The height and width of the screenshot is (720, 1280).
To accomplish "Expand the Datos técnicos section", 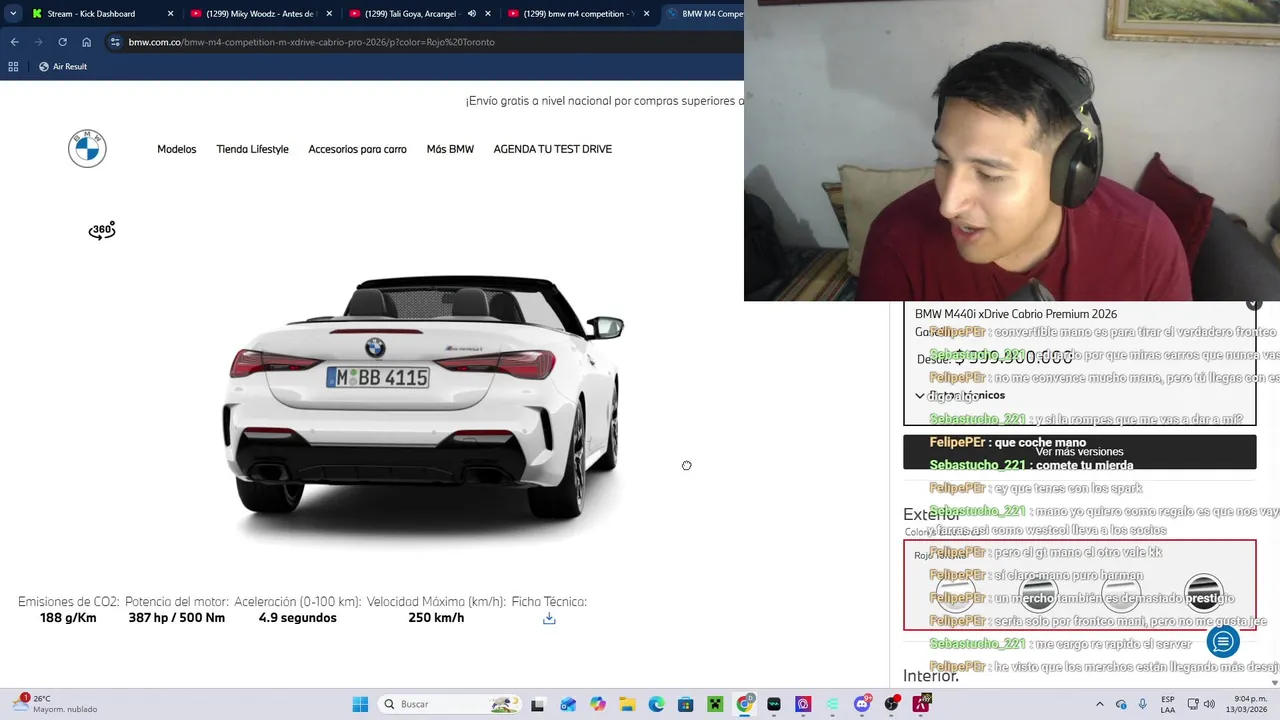I will 960,395.
